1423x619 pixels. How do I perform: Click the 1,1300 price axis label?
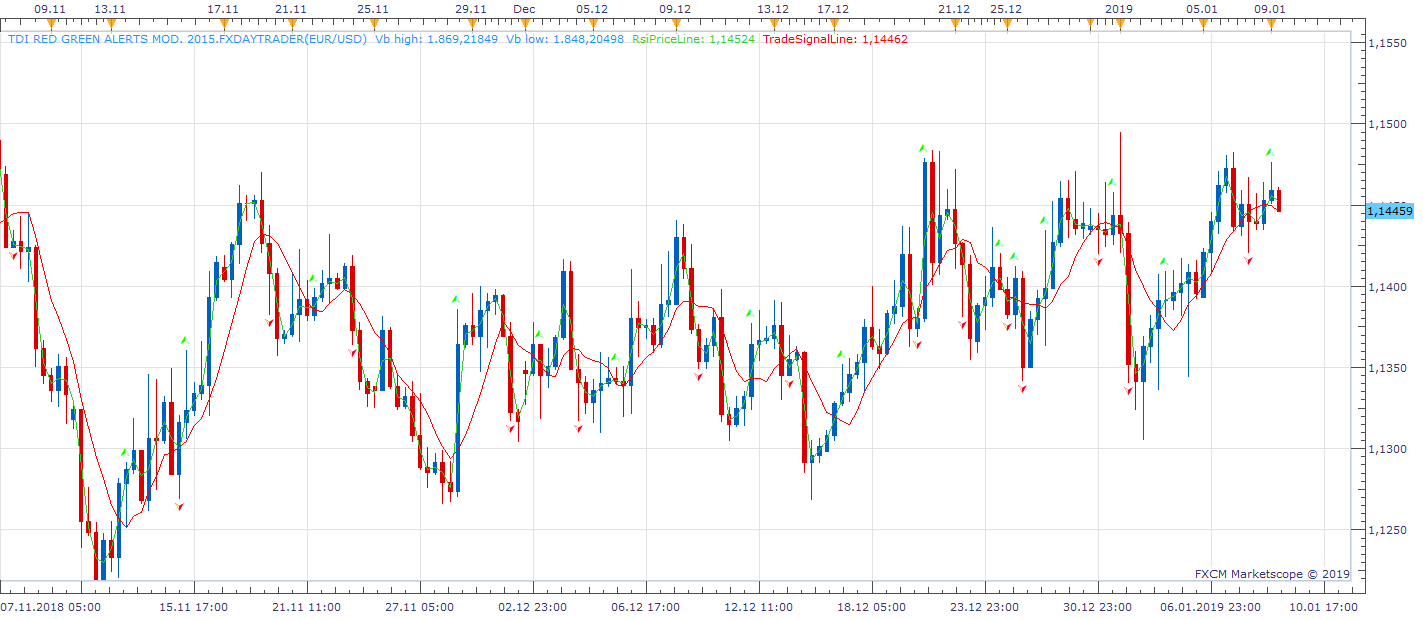pyautogui.click(x=1387, y=449)
